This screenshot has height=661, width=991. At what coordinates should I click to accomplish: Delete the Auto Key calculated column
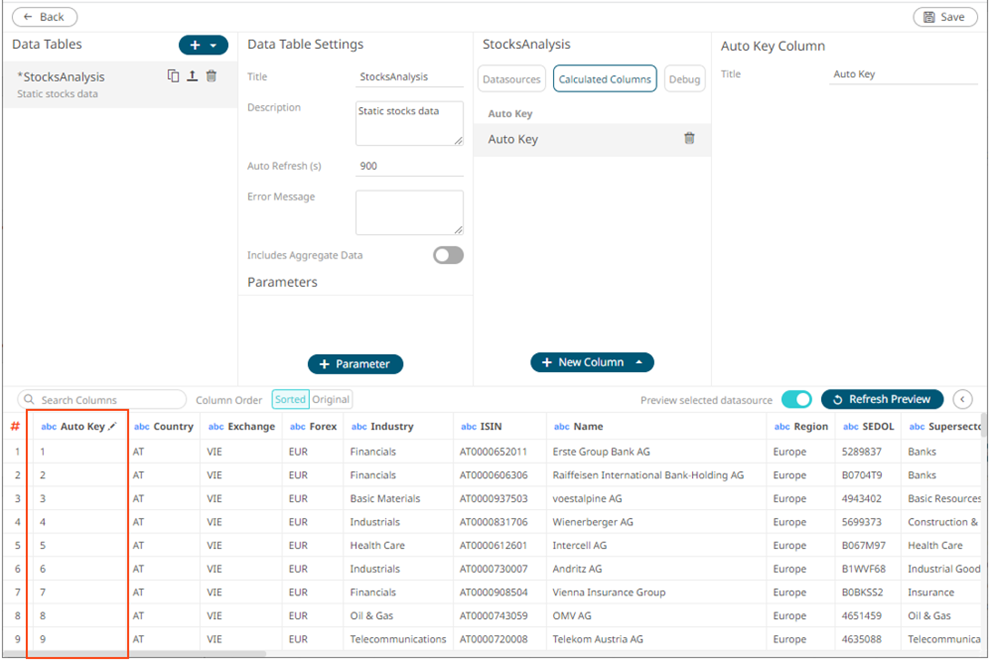(x=689, y=139)
